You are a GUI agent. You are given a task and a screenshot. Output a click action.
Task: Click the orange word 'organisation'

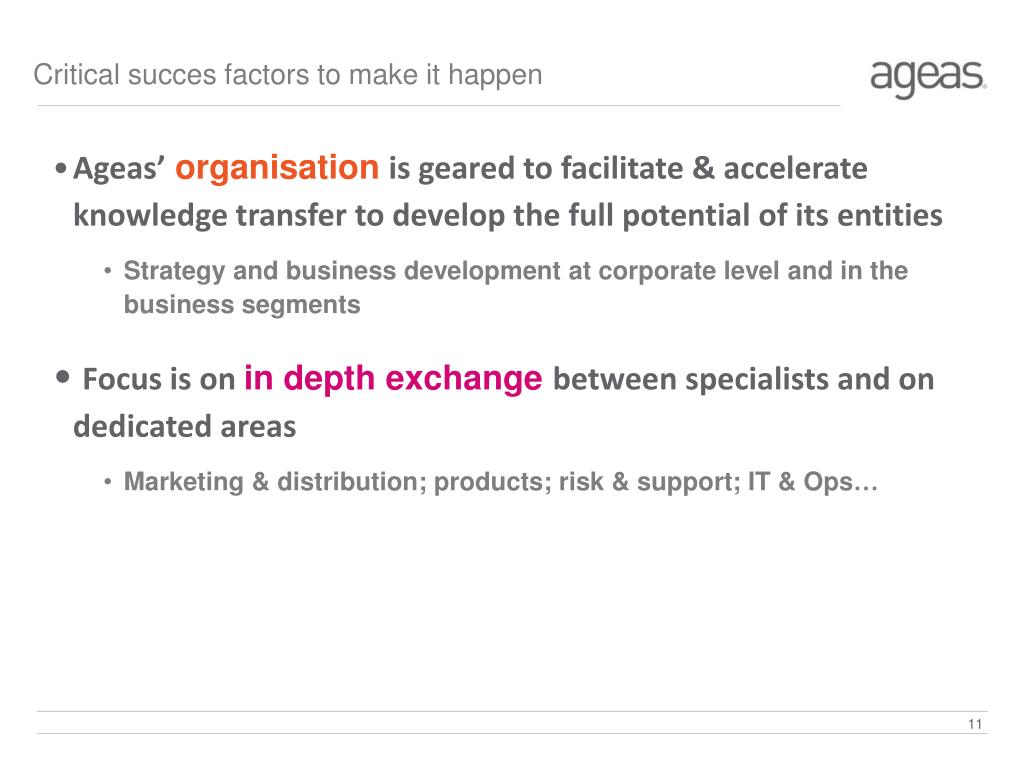(277, 169)
